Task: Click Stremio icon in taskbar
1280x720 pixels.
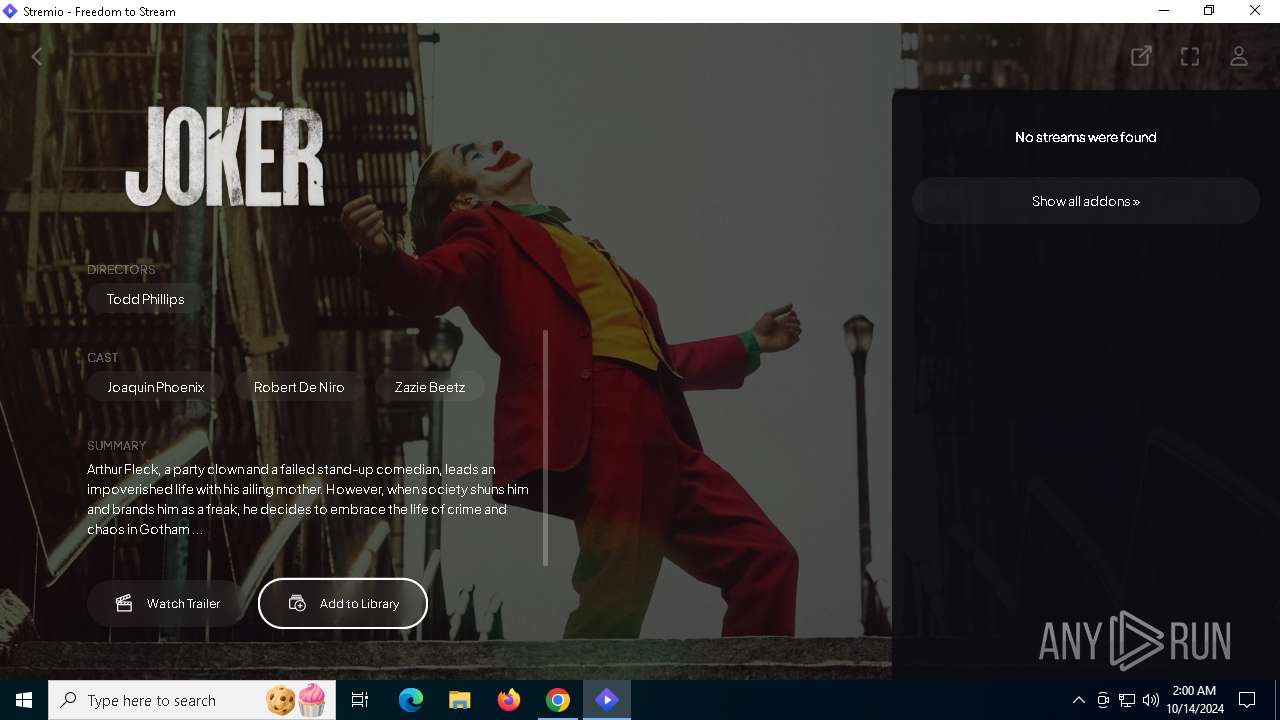Action: (x=607, y=700)
